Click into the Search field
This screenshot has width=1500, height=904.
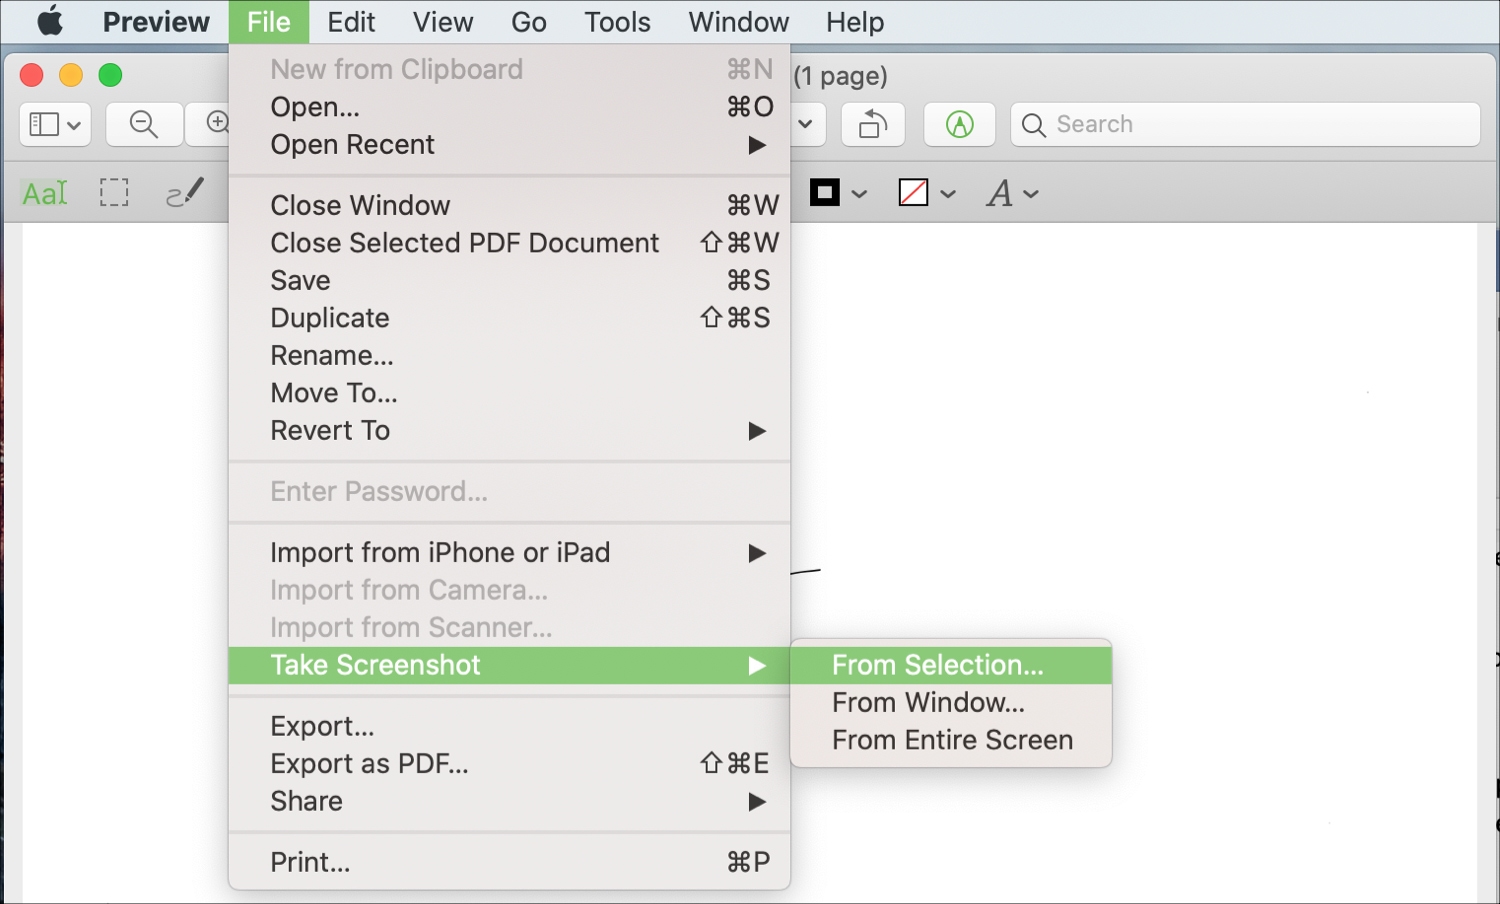pos(1245,124)
